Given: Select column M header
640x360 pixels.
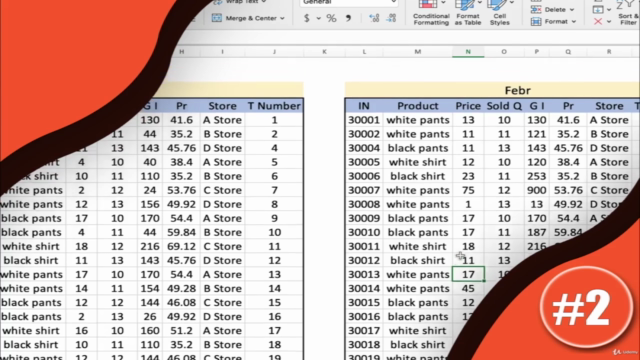Looking at the screenshot, I should pos(418,52).
